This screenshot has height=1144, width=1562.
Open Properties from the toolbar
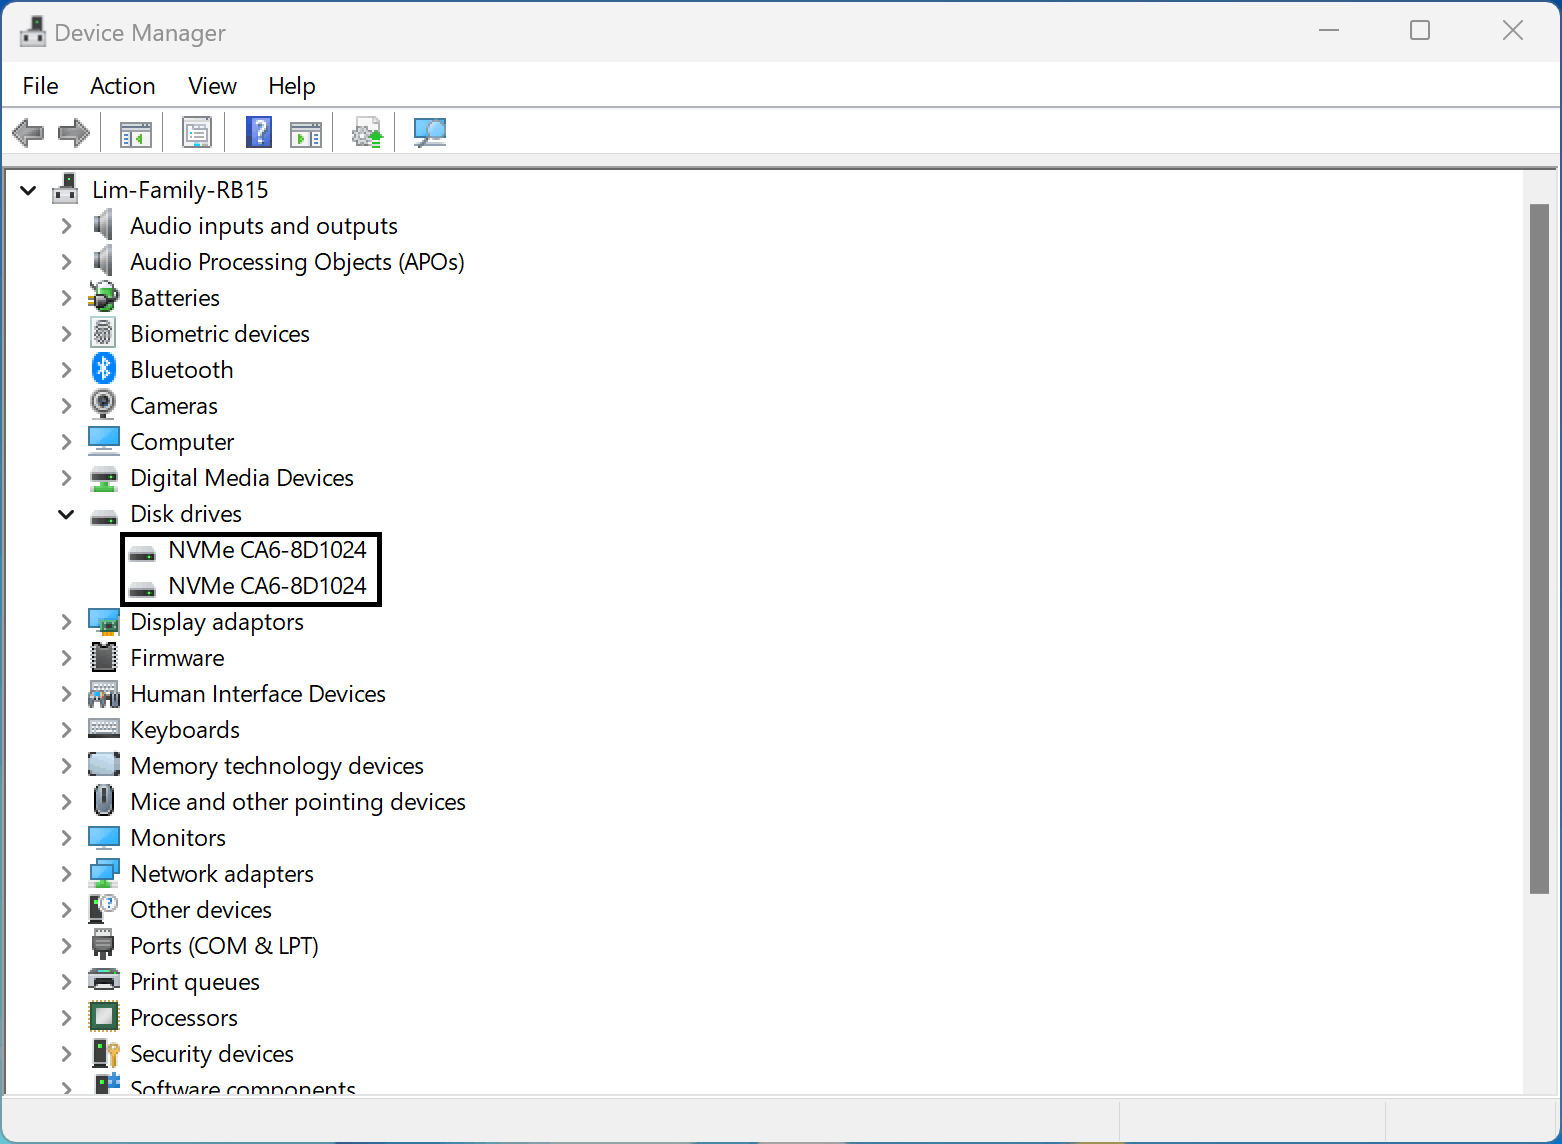tap(196, 132)
